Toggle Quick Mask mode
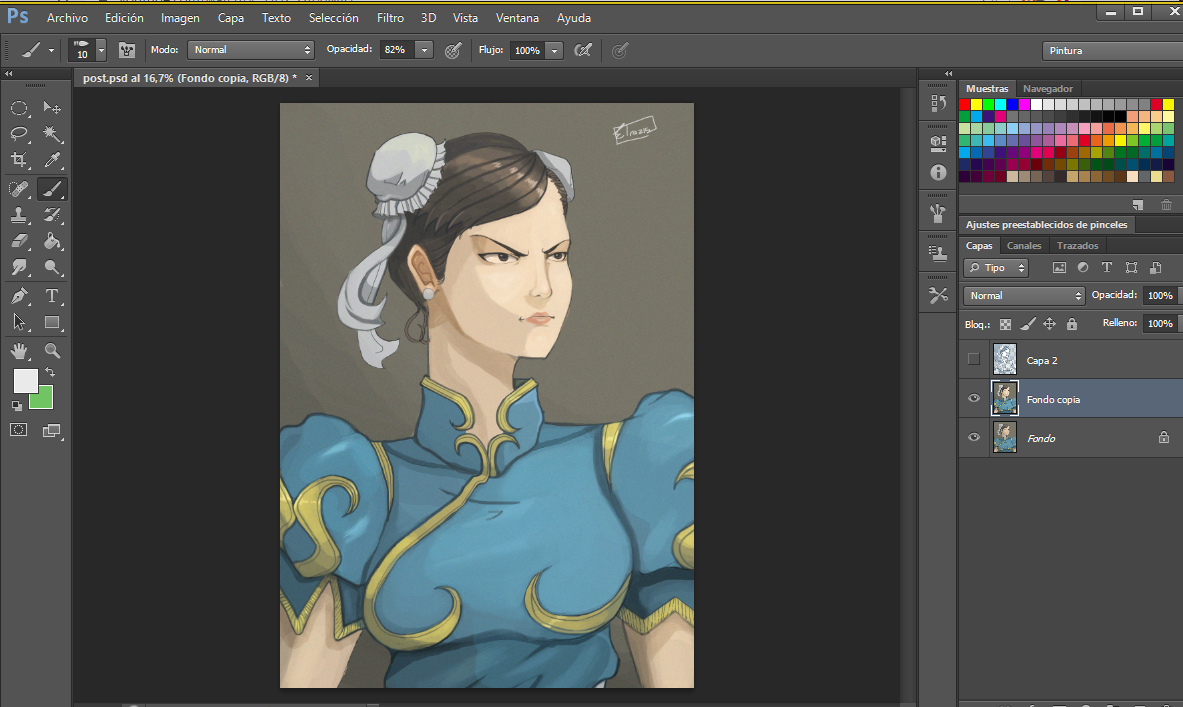Viewport: 1183px width, 707px height. (x=19, y=430)
